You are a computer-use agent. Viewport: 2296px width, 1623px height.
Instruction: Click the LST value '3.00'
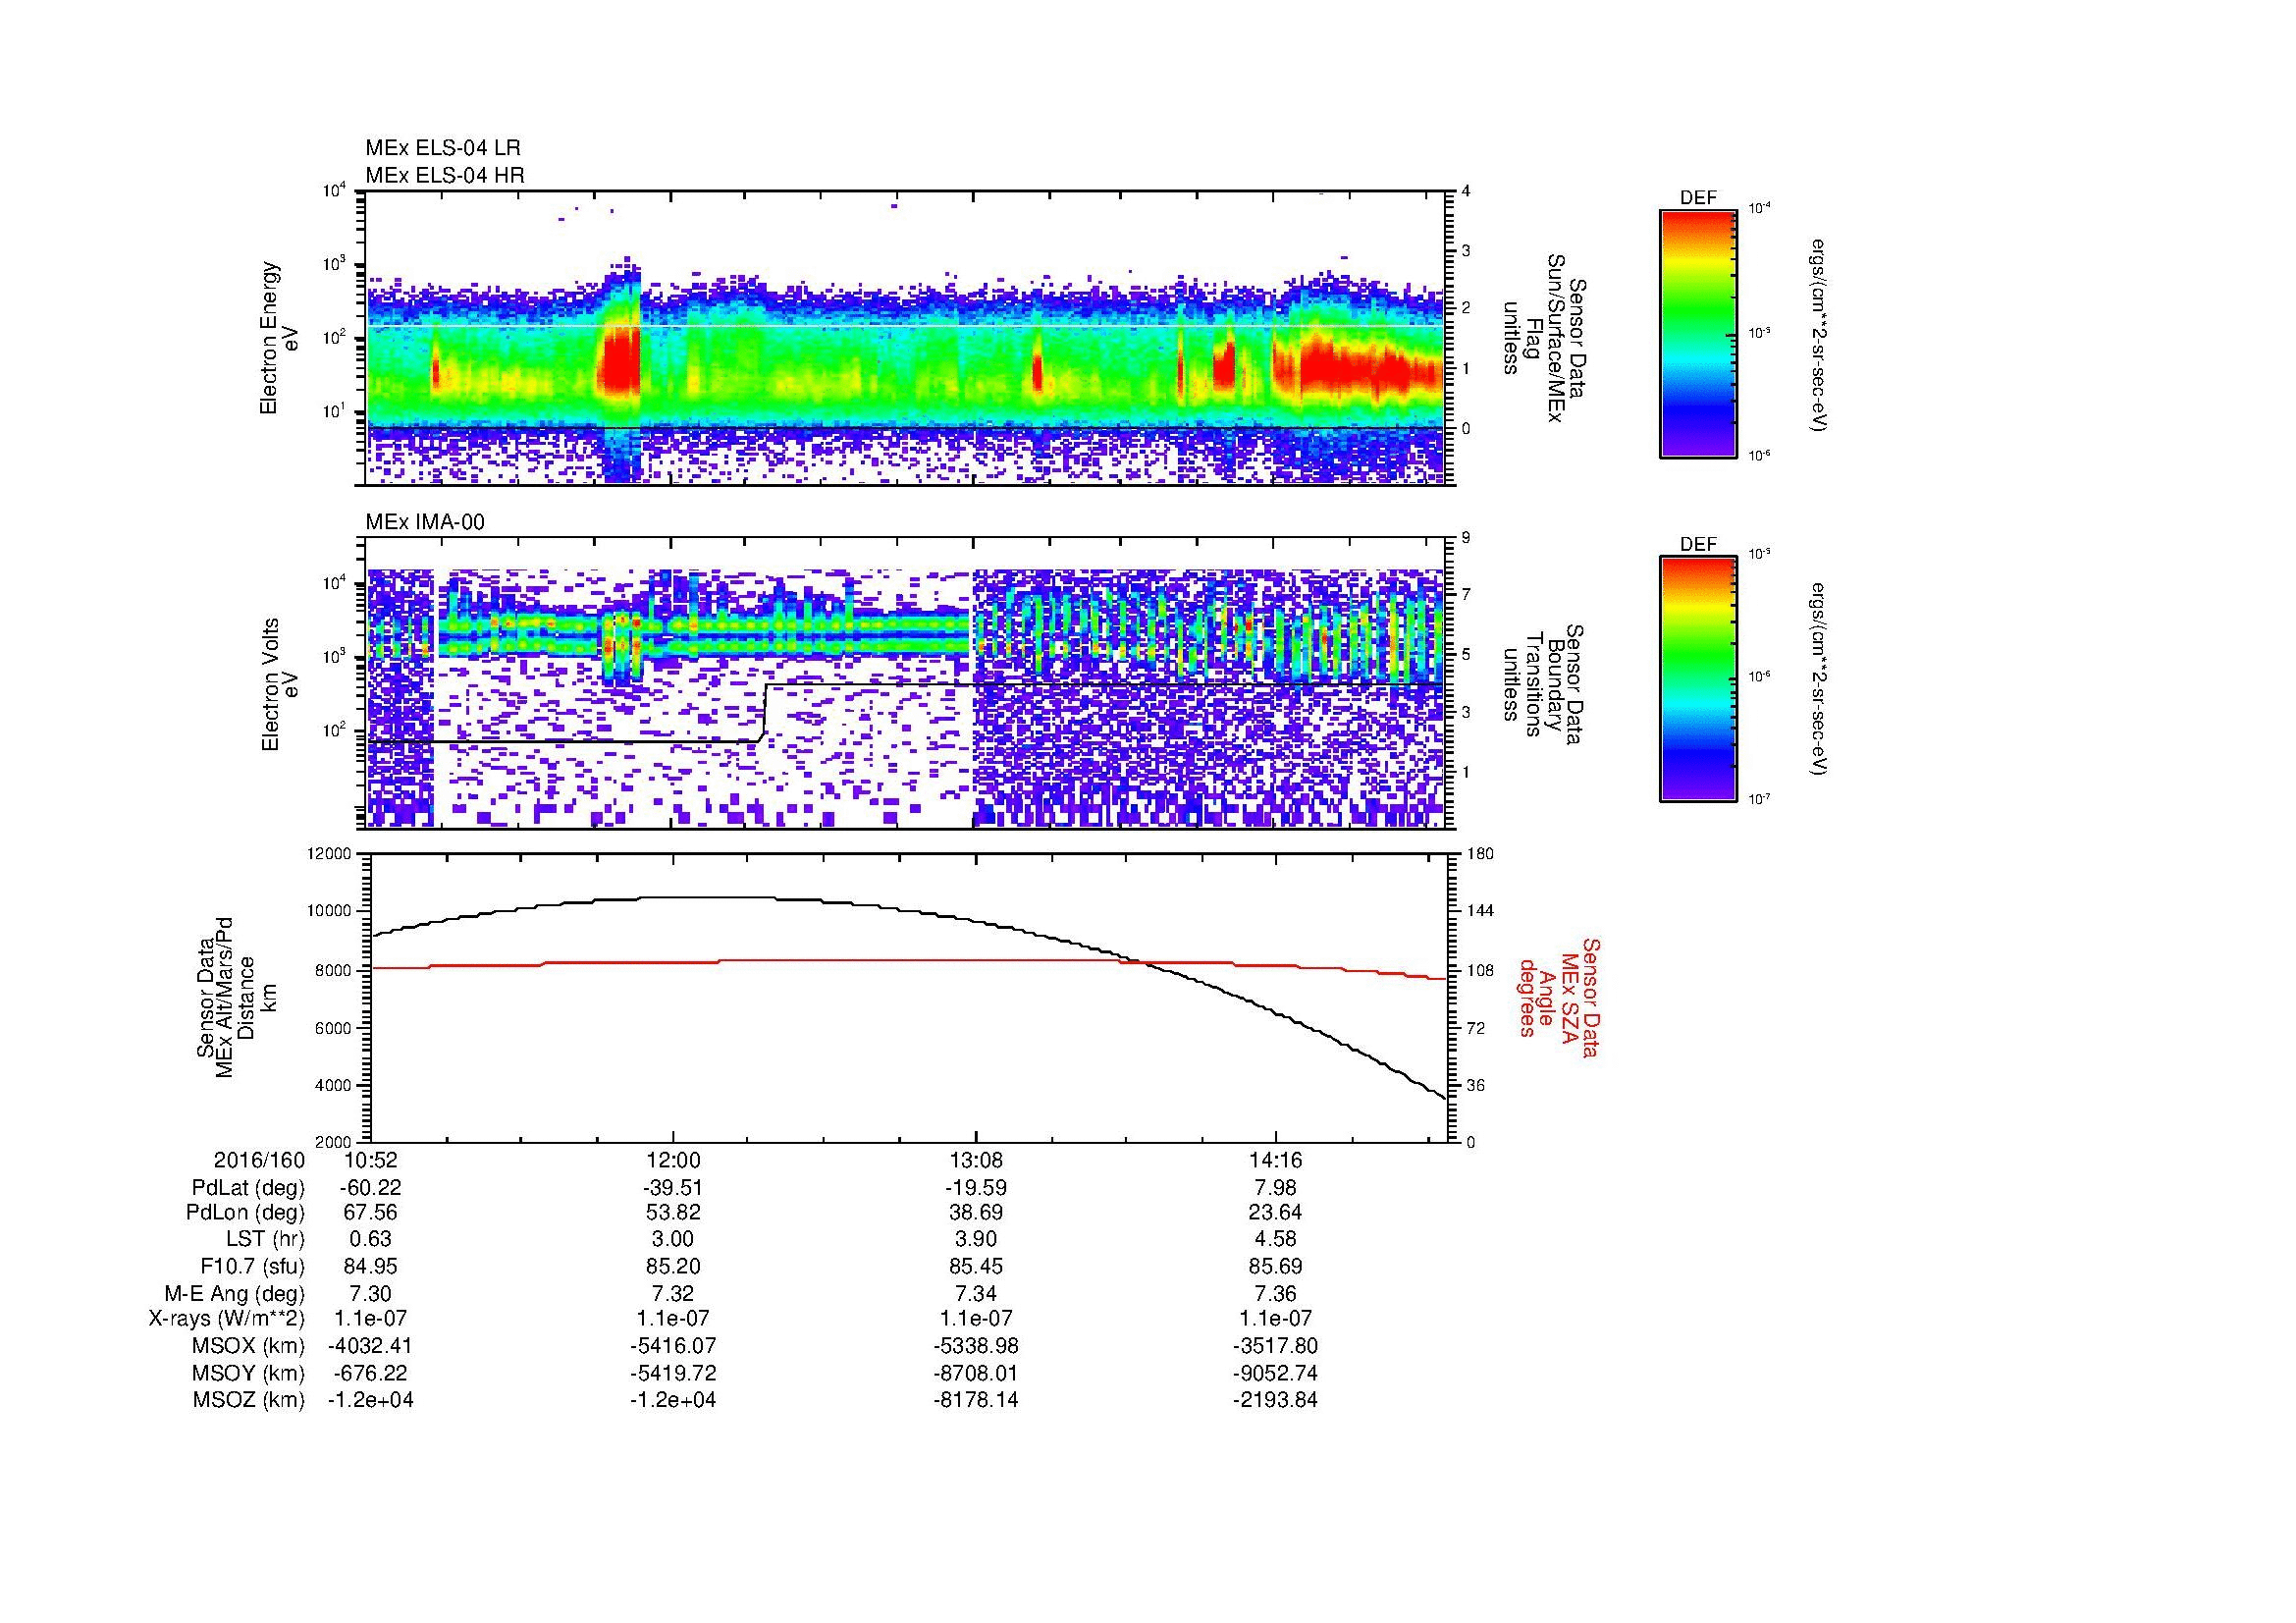click(673, 1240)
